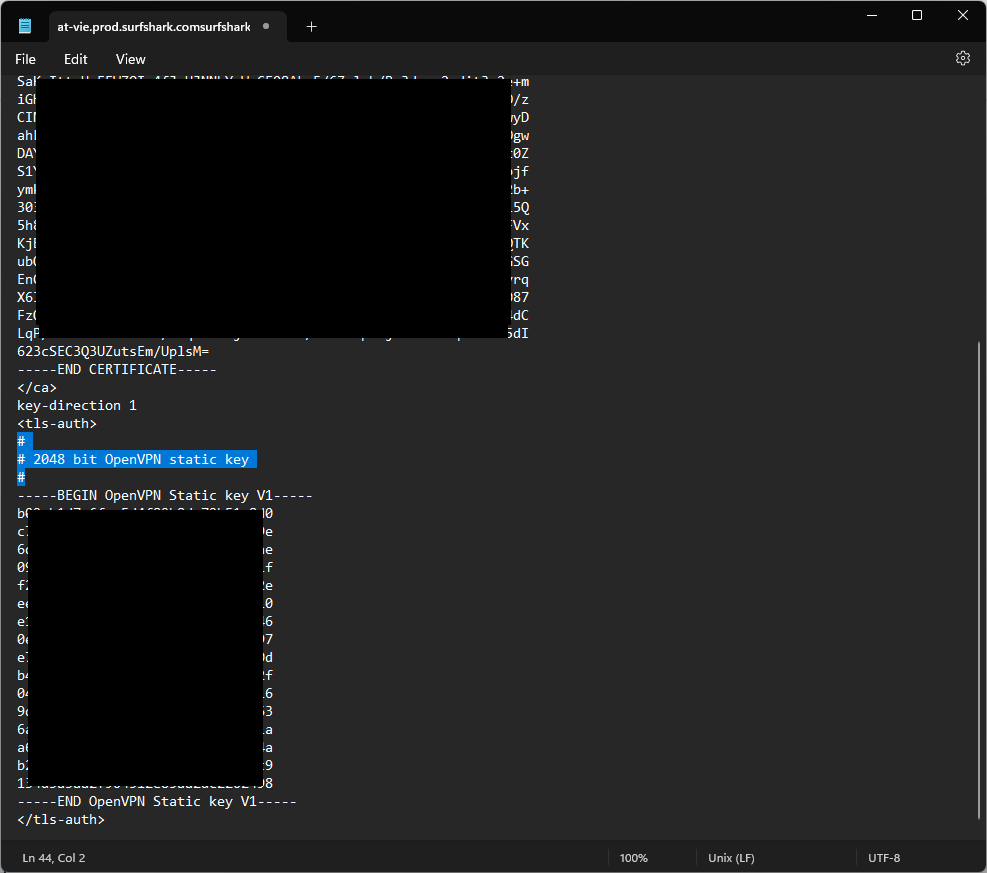Close the Notepad window
The height and width of the screenshot is (873, 987).
pos(962,15)
